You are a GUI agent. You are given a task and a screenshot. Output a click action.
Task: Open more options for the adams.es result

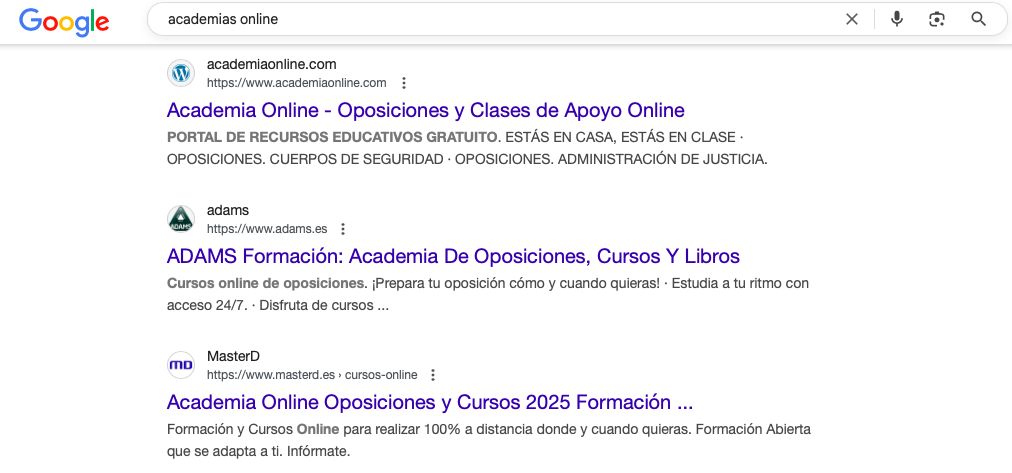click(x=343, y=228)
